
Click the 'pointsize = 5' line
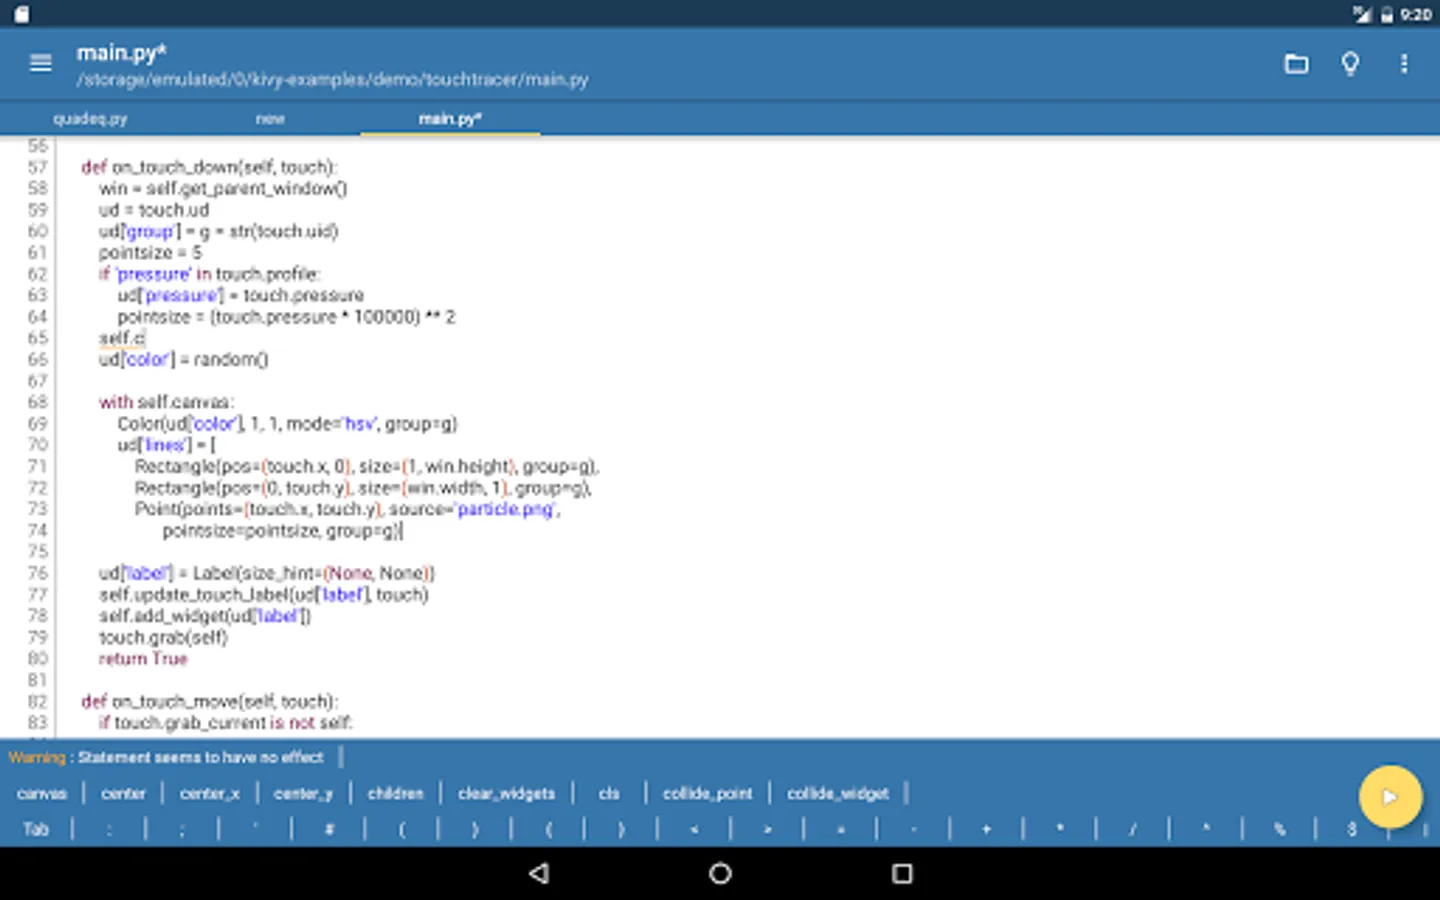tap(150, 252)
